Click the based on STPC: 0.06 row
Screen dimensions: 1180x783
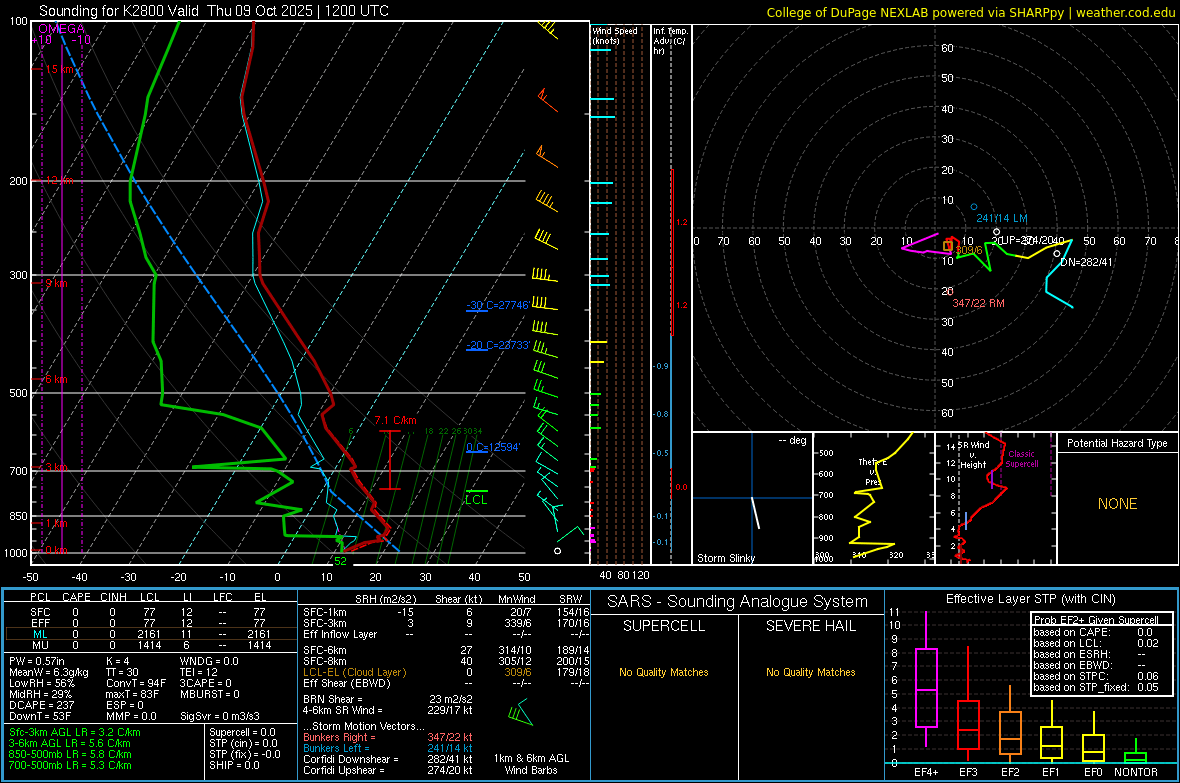tap(1096, 676)
